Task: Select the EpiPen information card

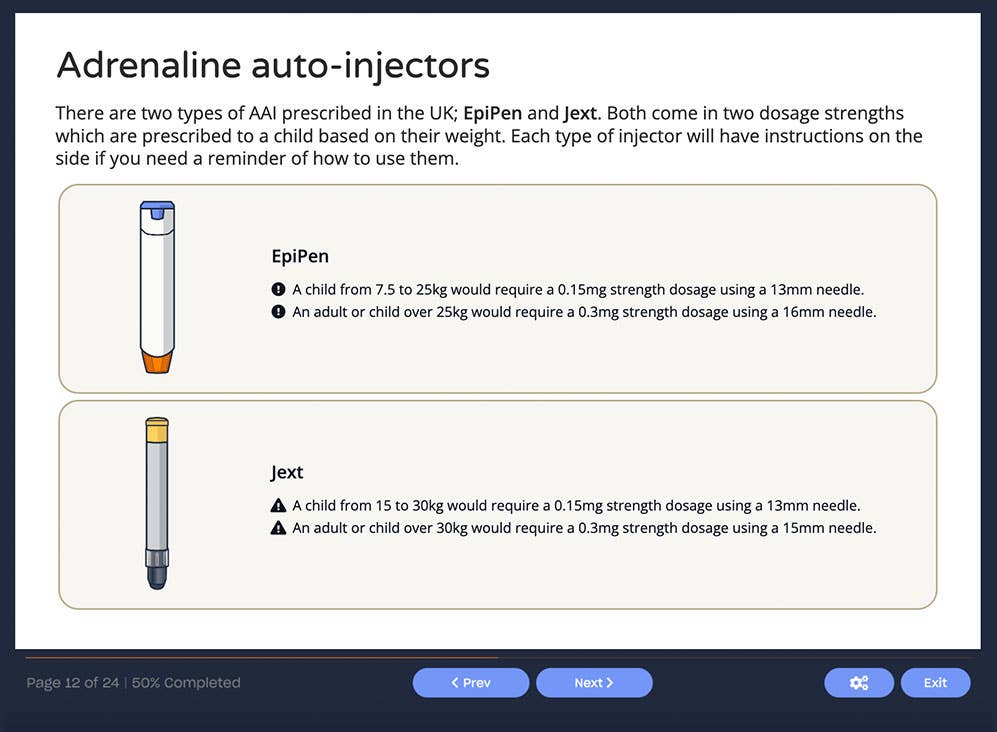Action: (x=498, y=288)
